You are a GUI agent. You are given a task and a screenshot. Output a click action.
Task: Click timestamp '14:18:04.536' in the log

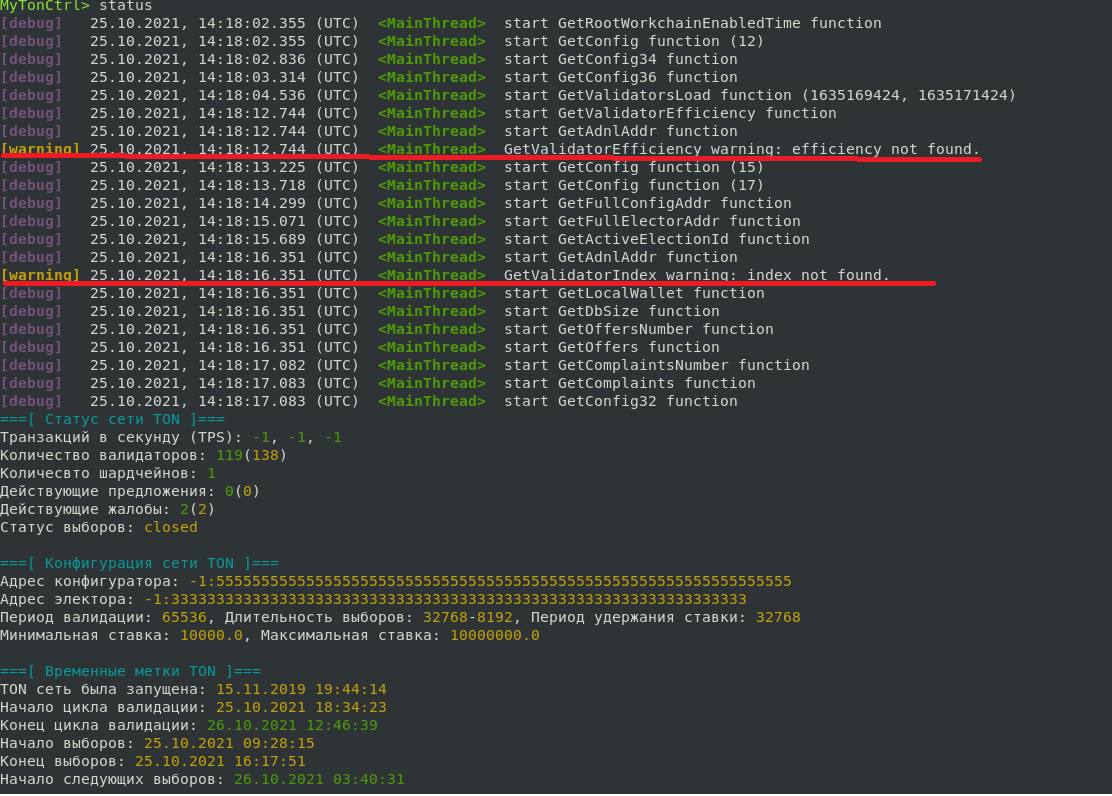(252, 95)
